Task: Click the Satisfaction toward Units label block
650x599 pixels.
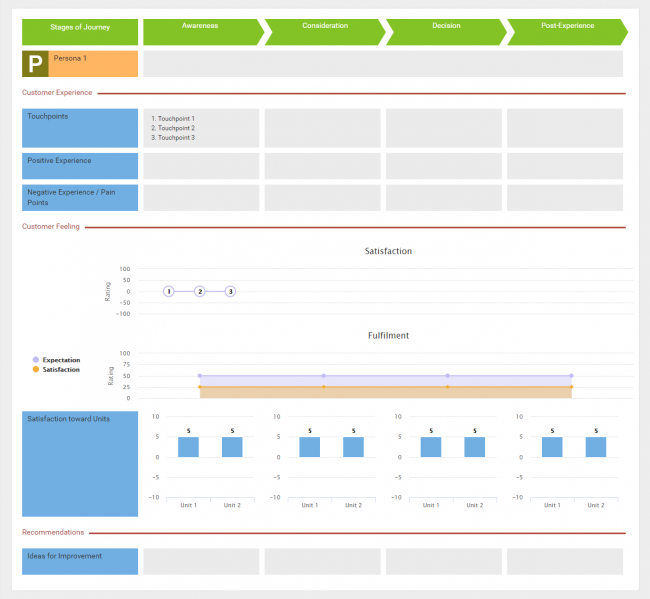Action: (x=80, y=463)
